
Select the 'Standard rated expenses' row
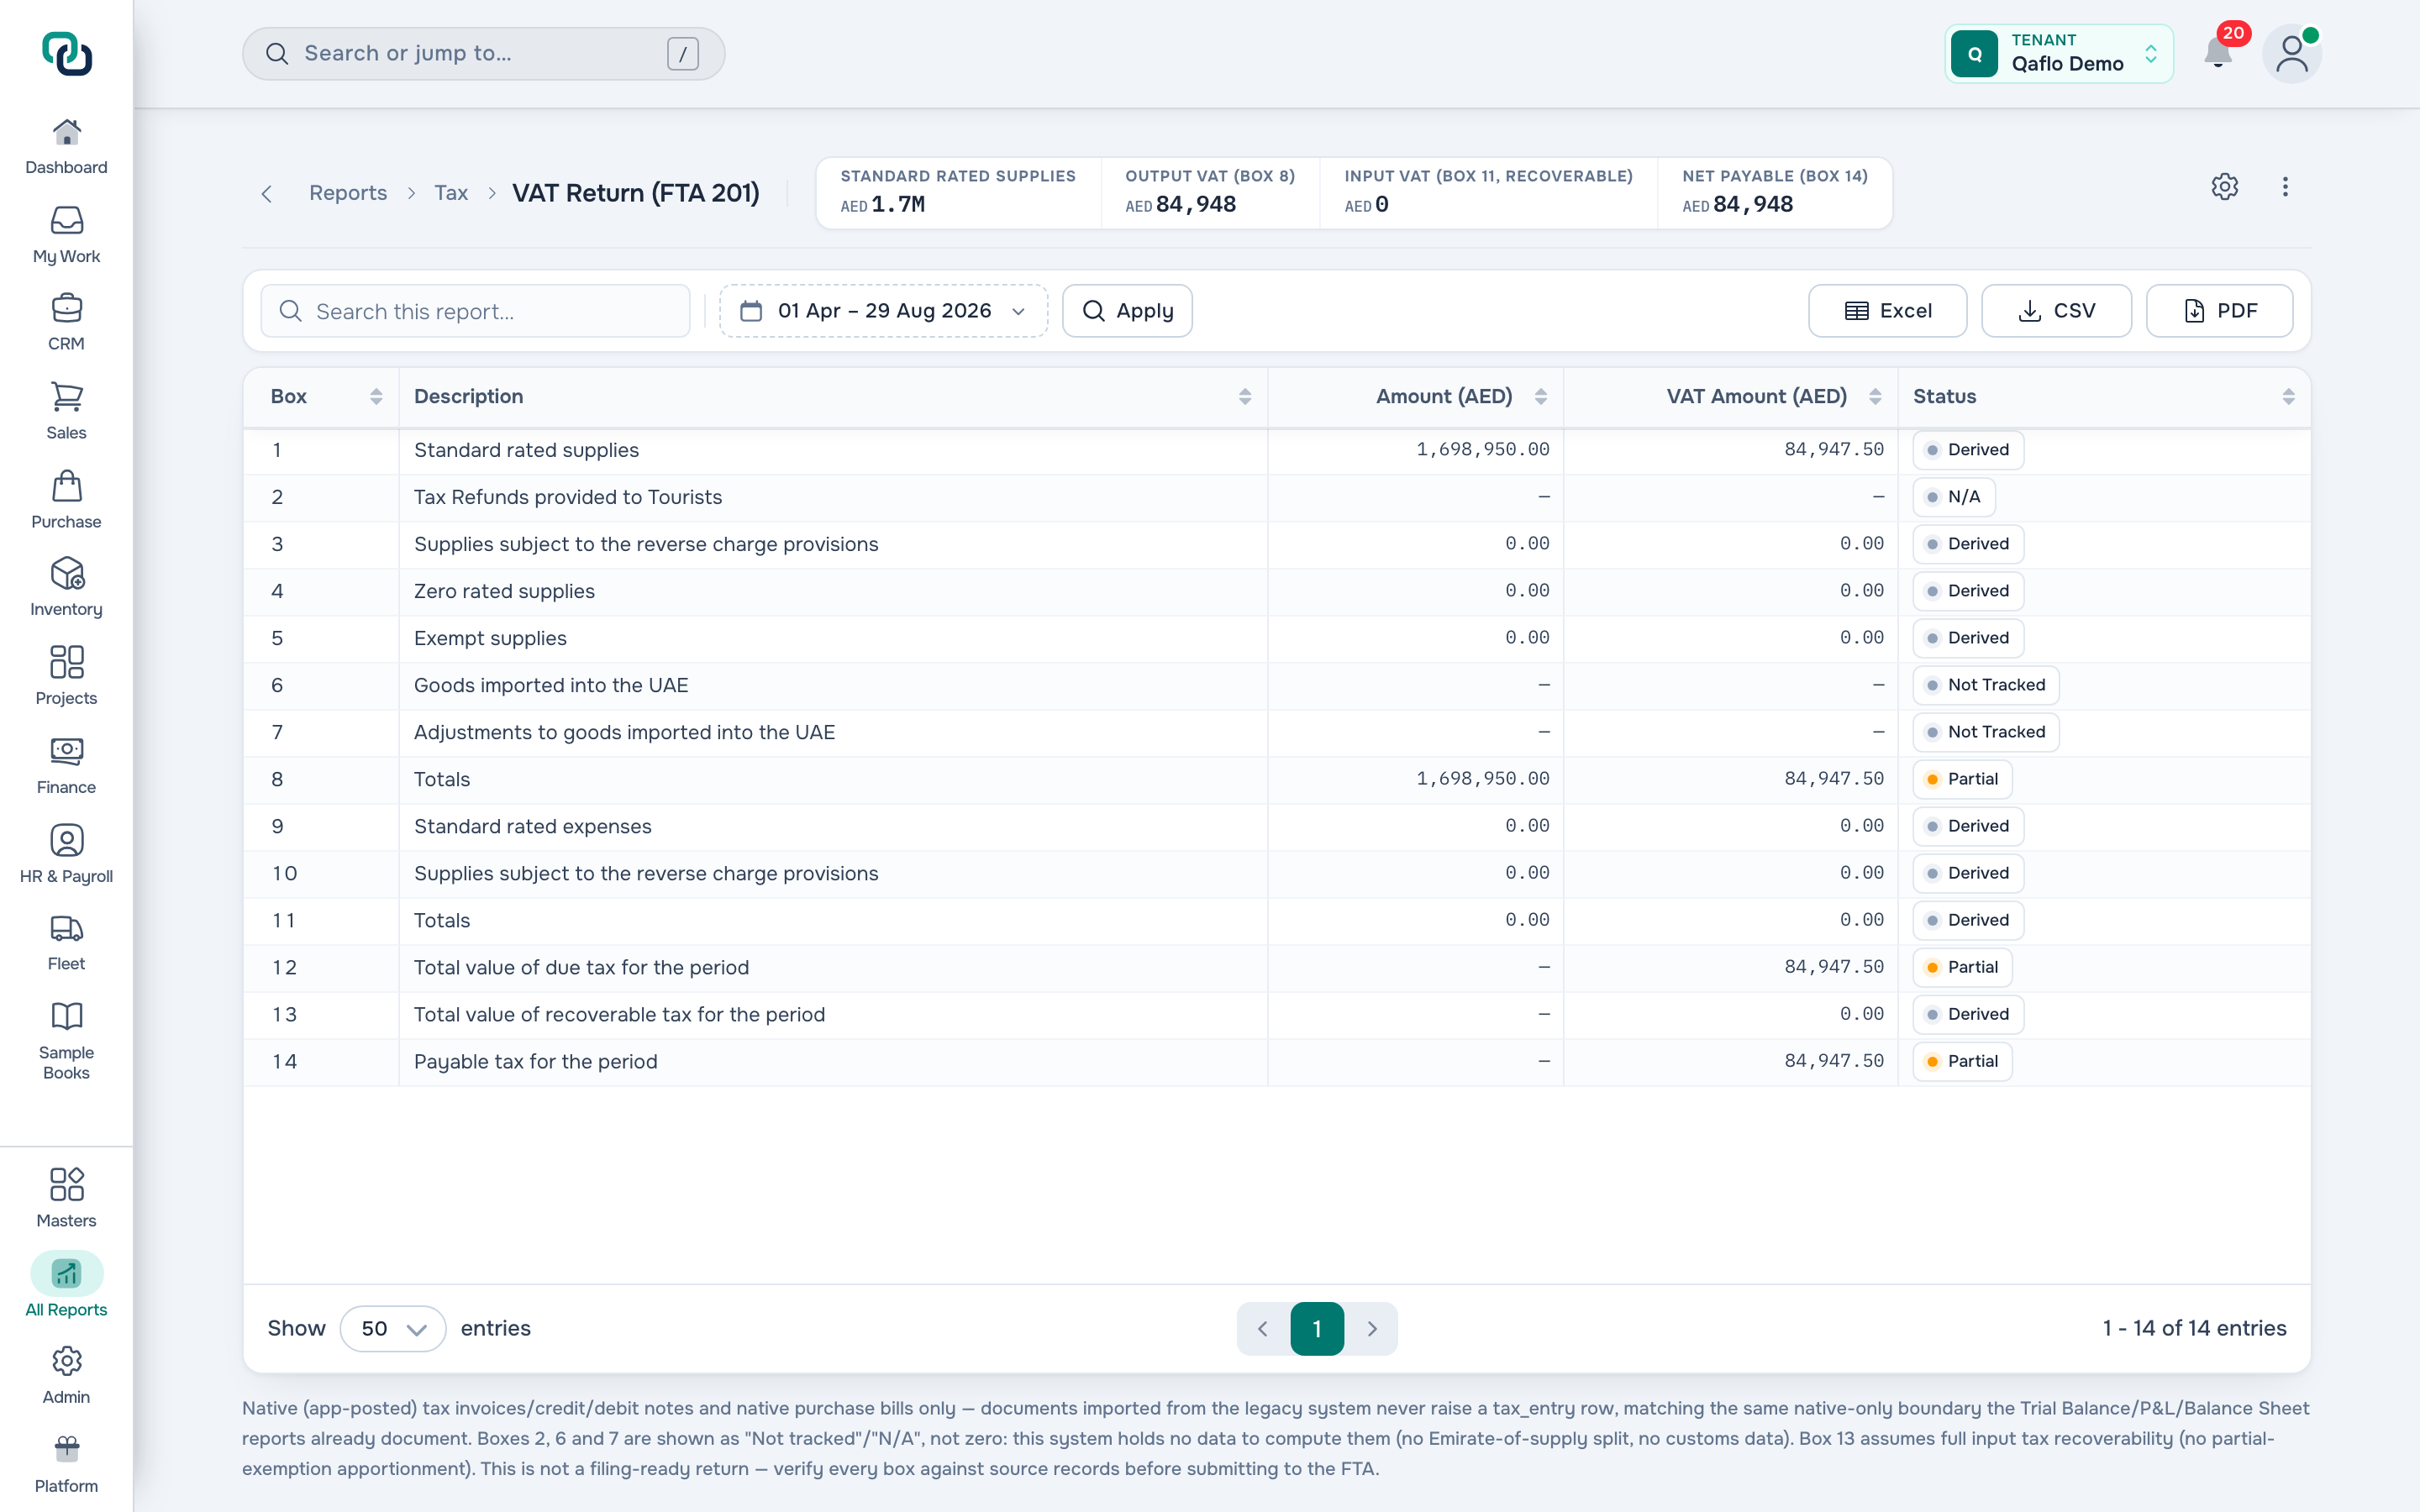point(1277,826)
